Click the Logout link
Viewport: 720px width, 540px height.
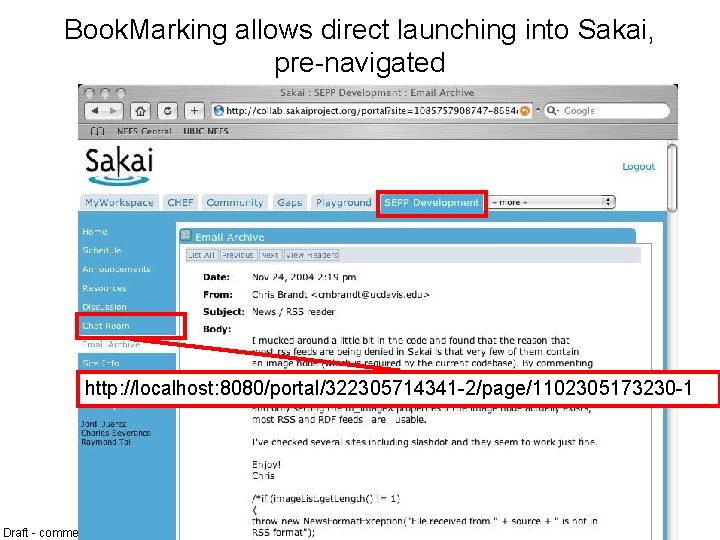pyautogui.click(x=638, y=166)
